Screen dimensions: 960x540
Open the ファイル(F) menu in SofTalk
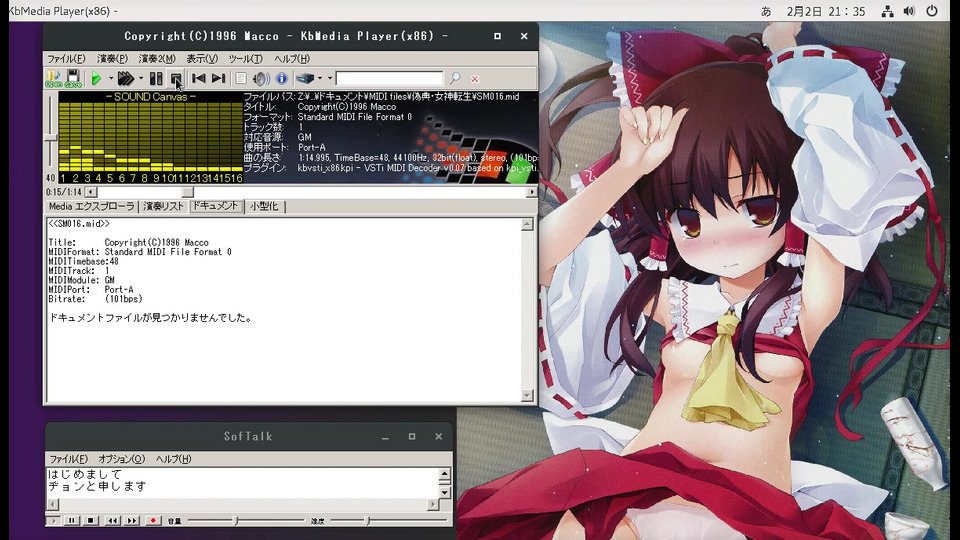coord(68,459)
